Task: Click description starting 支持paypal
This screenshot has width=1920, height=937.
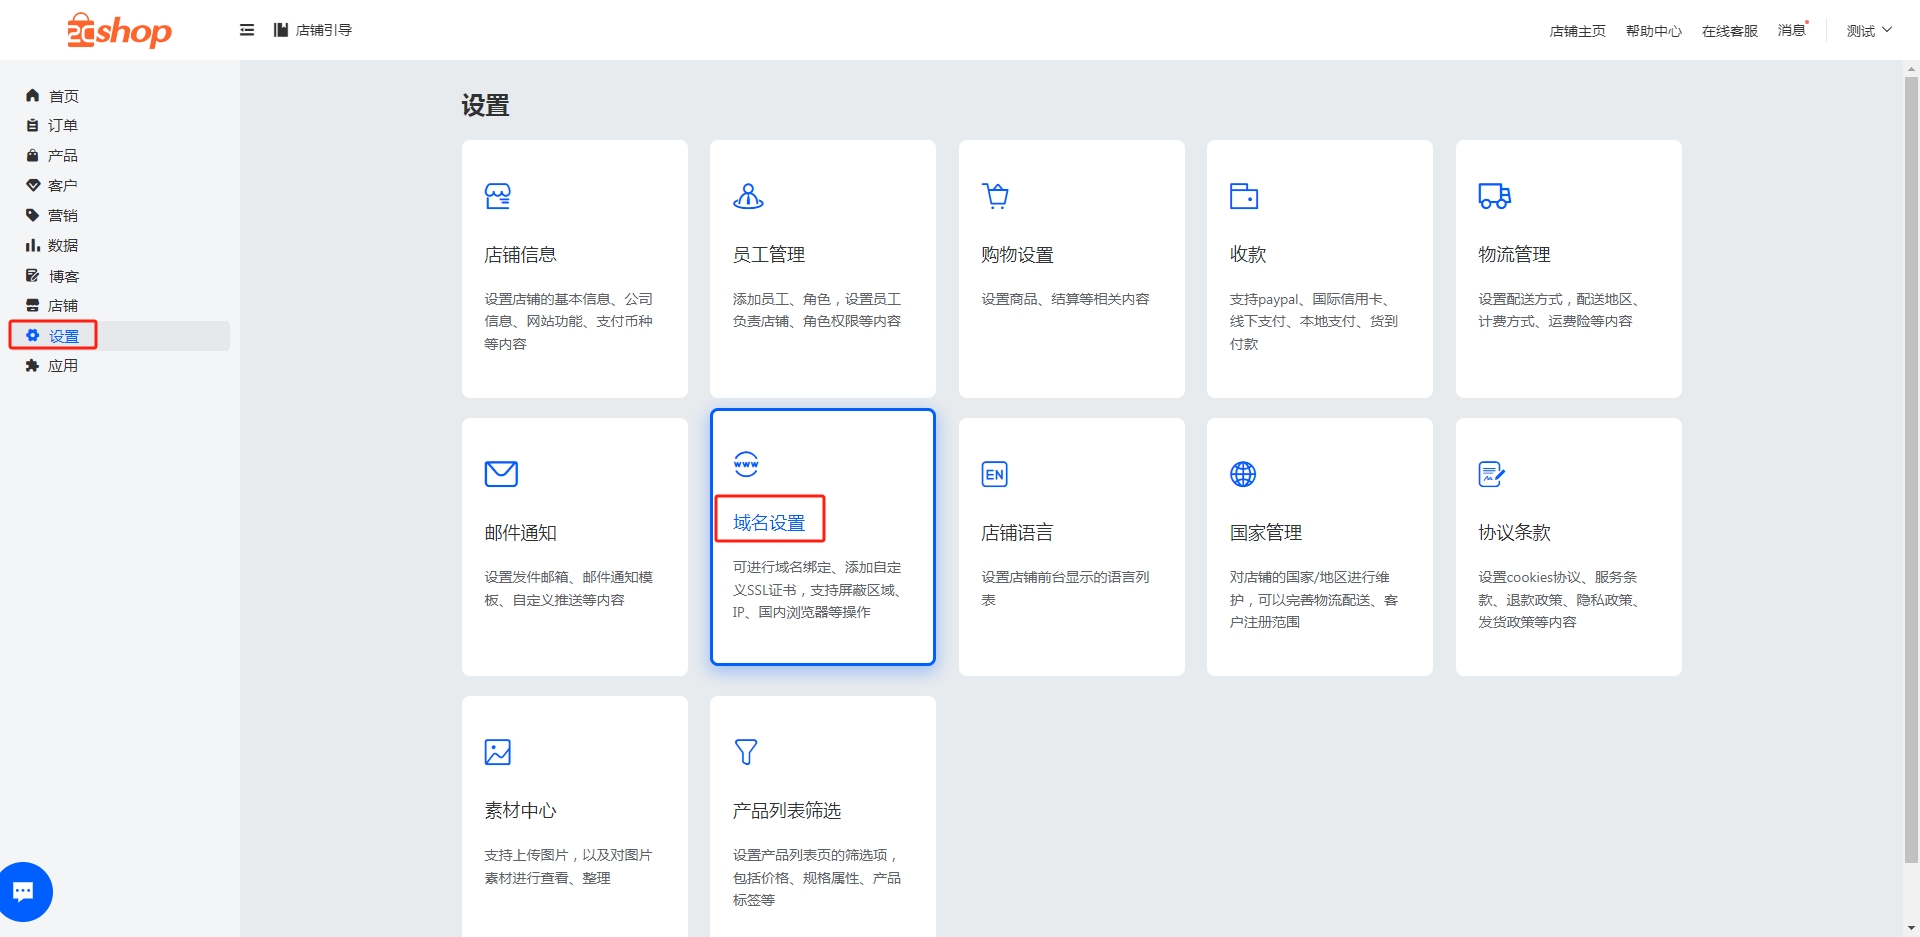Action: (x=1314, y=321)
